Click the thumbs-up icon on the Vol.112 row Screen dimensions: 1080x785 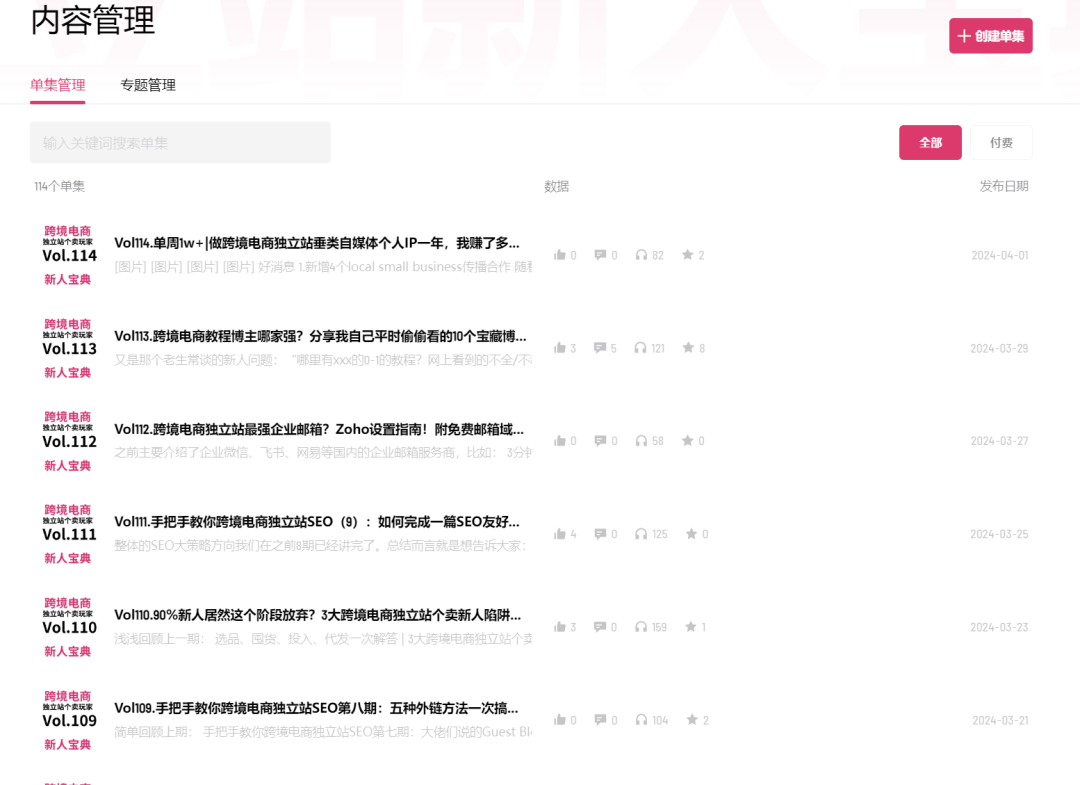click(561, 440)
